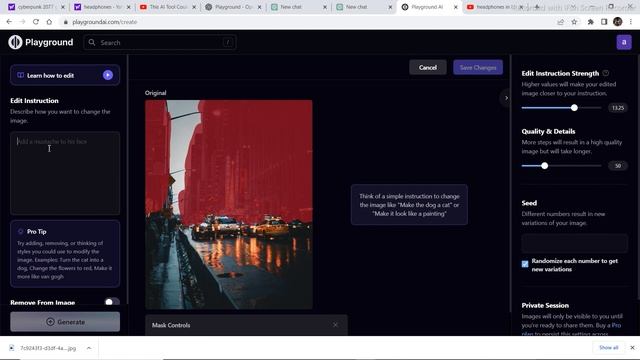Close the downloads bar

pos(632,347)
